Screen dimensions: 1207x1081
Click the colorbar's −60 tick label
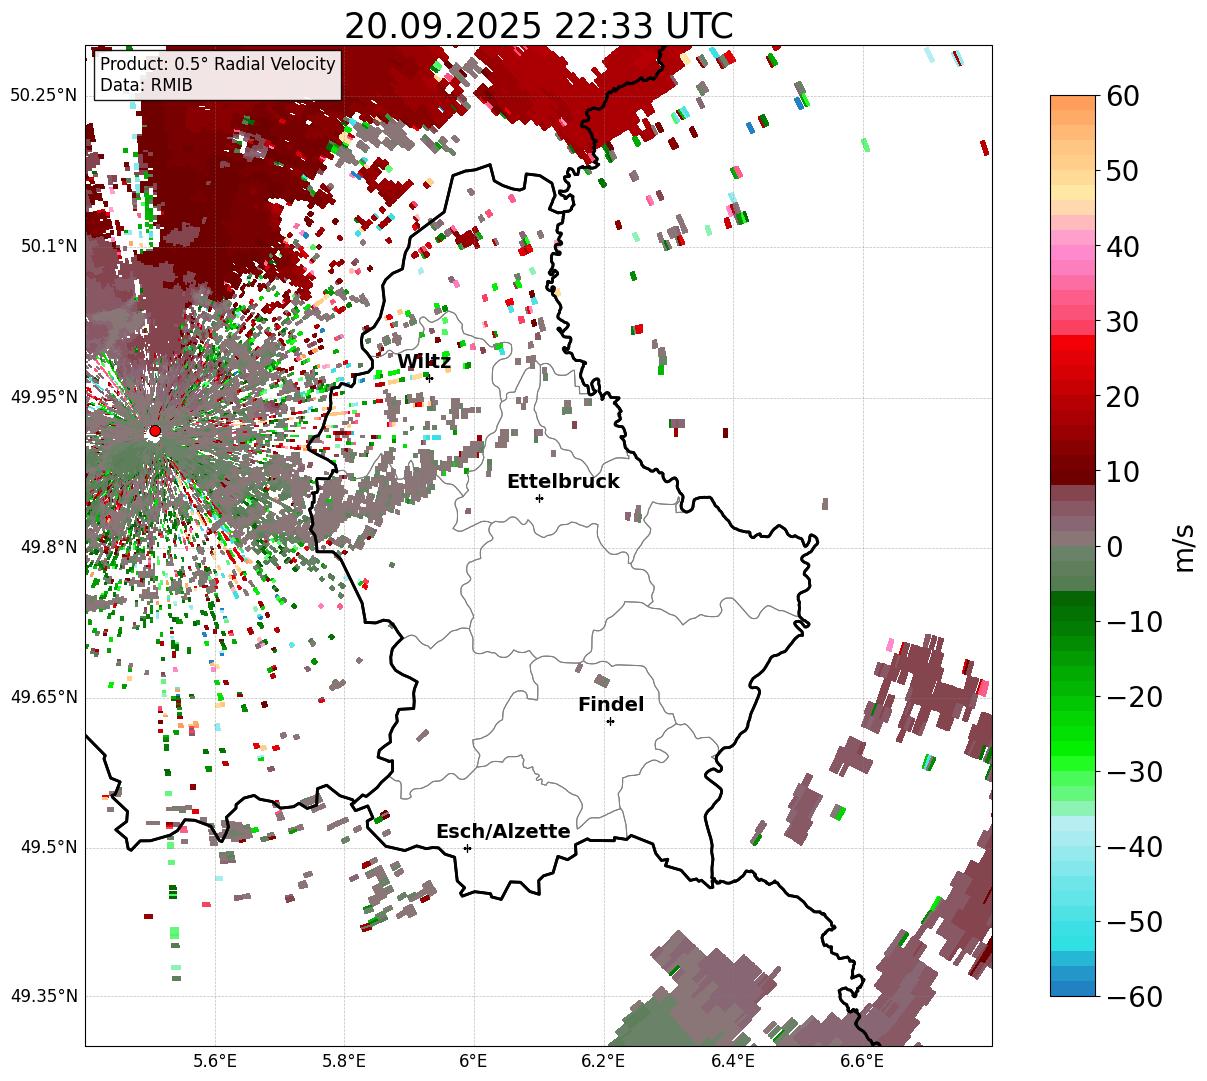coord(1134,996)
